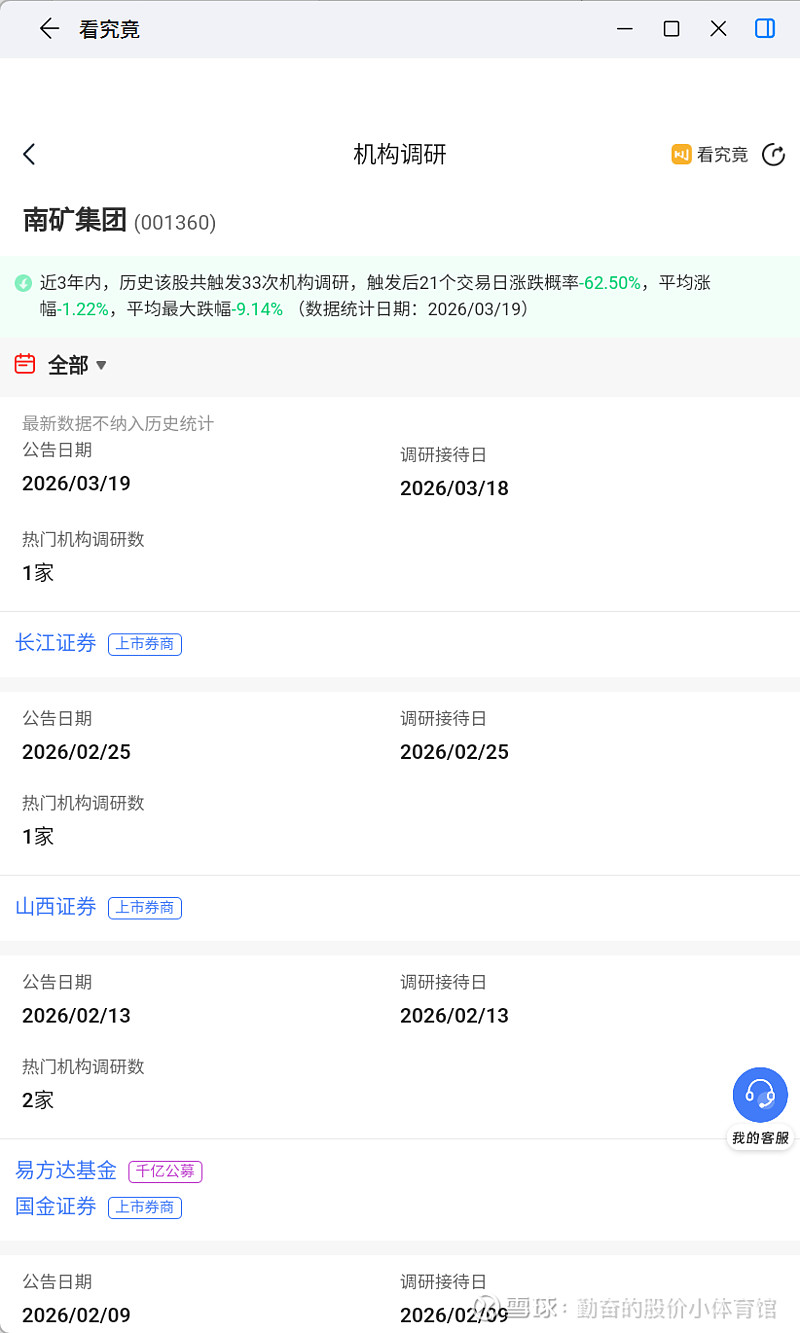
Task: Go back using the chevron beside 机构调研
Action: pyautogui.click(x=29, y=154)
